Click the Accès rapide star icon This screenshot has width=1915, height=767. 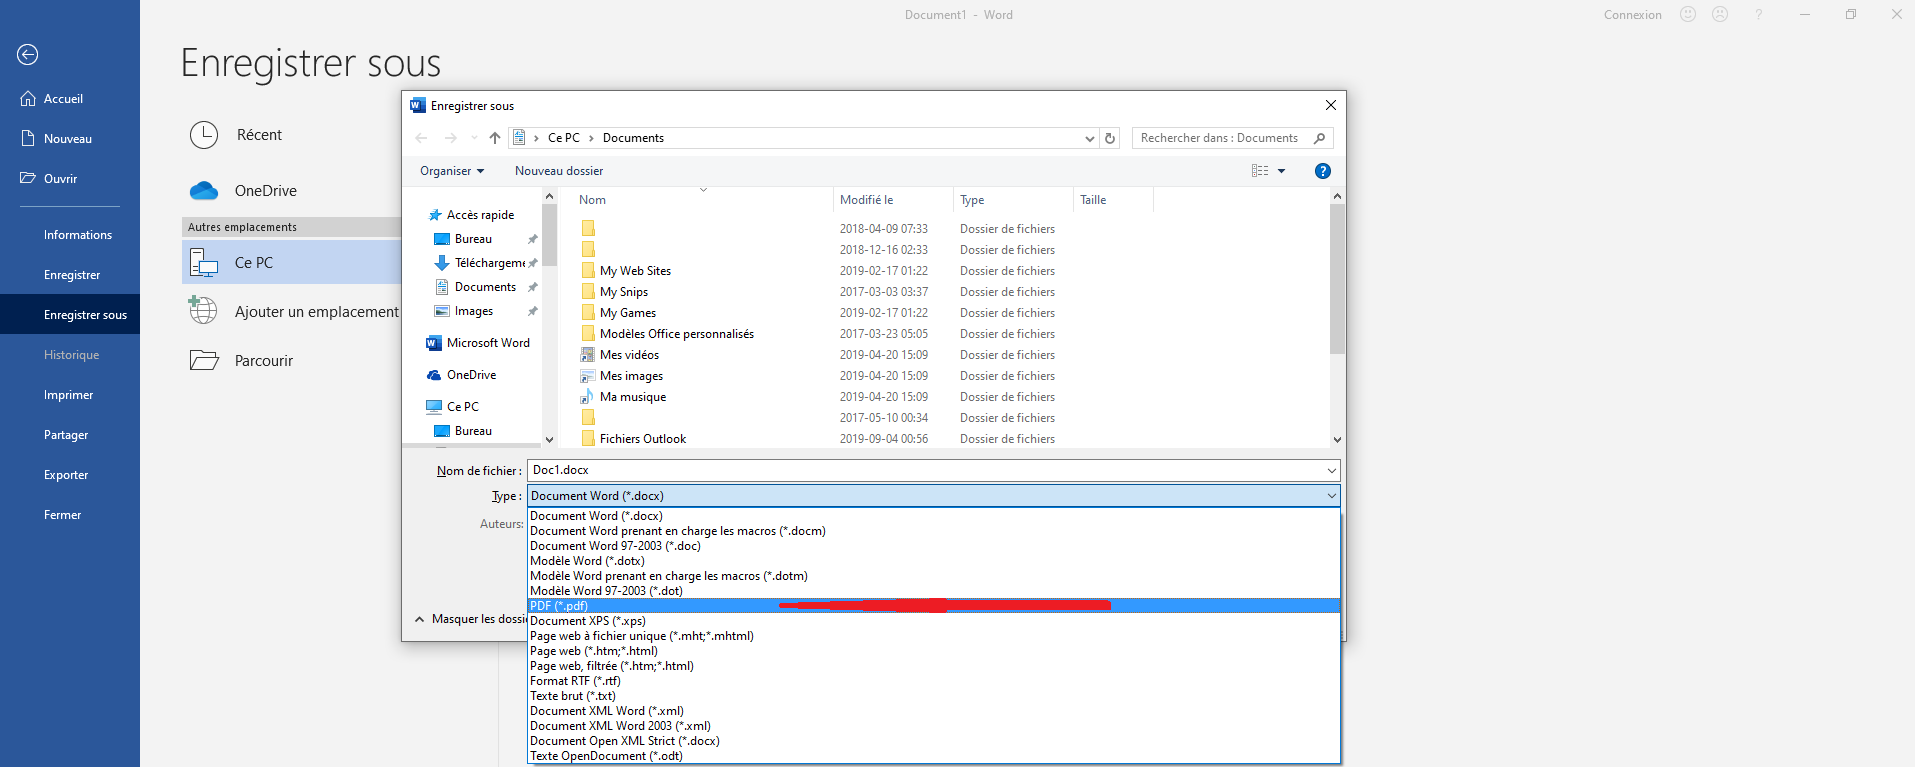pyautogui.click(x=435, y=215)
